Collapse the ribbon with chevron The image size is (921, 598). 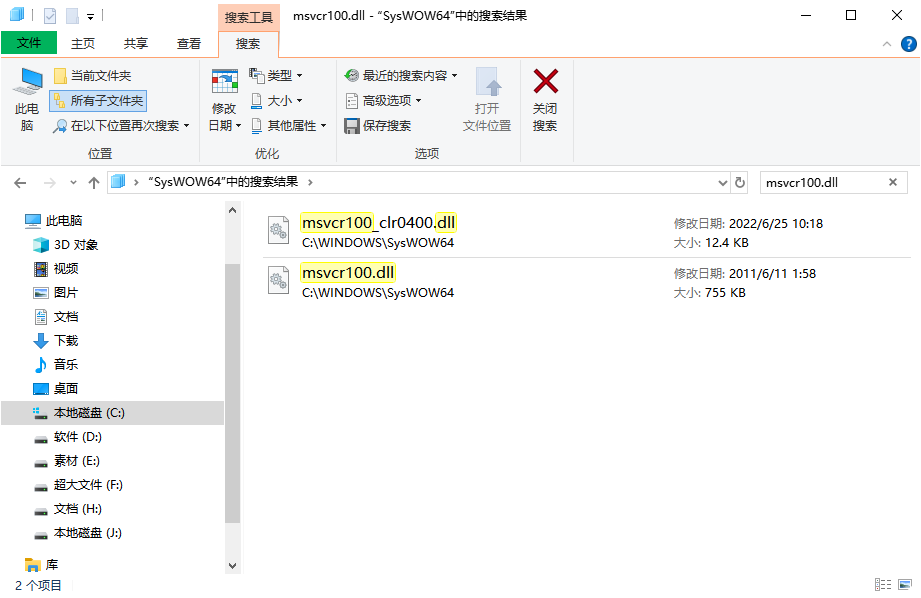point(887,44)
